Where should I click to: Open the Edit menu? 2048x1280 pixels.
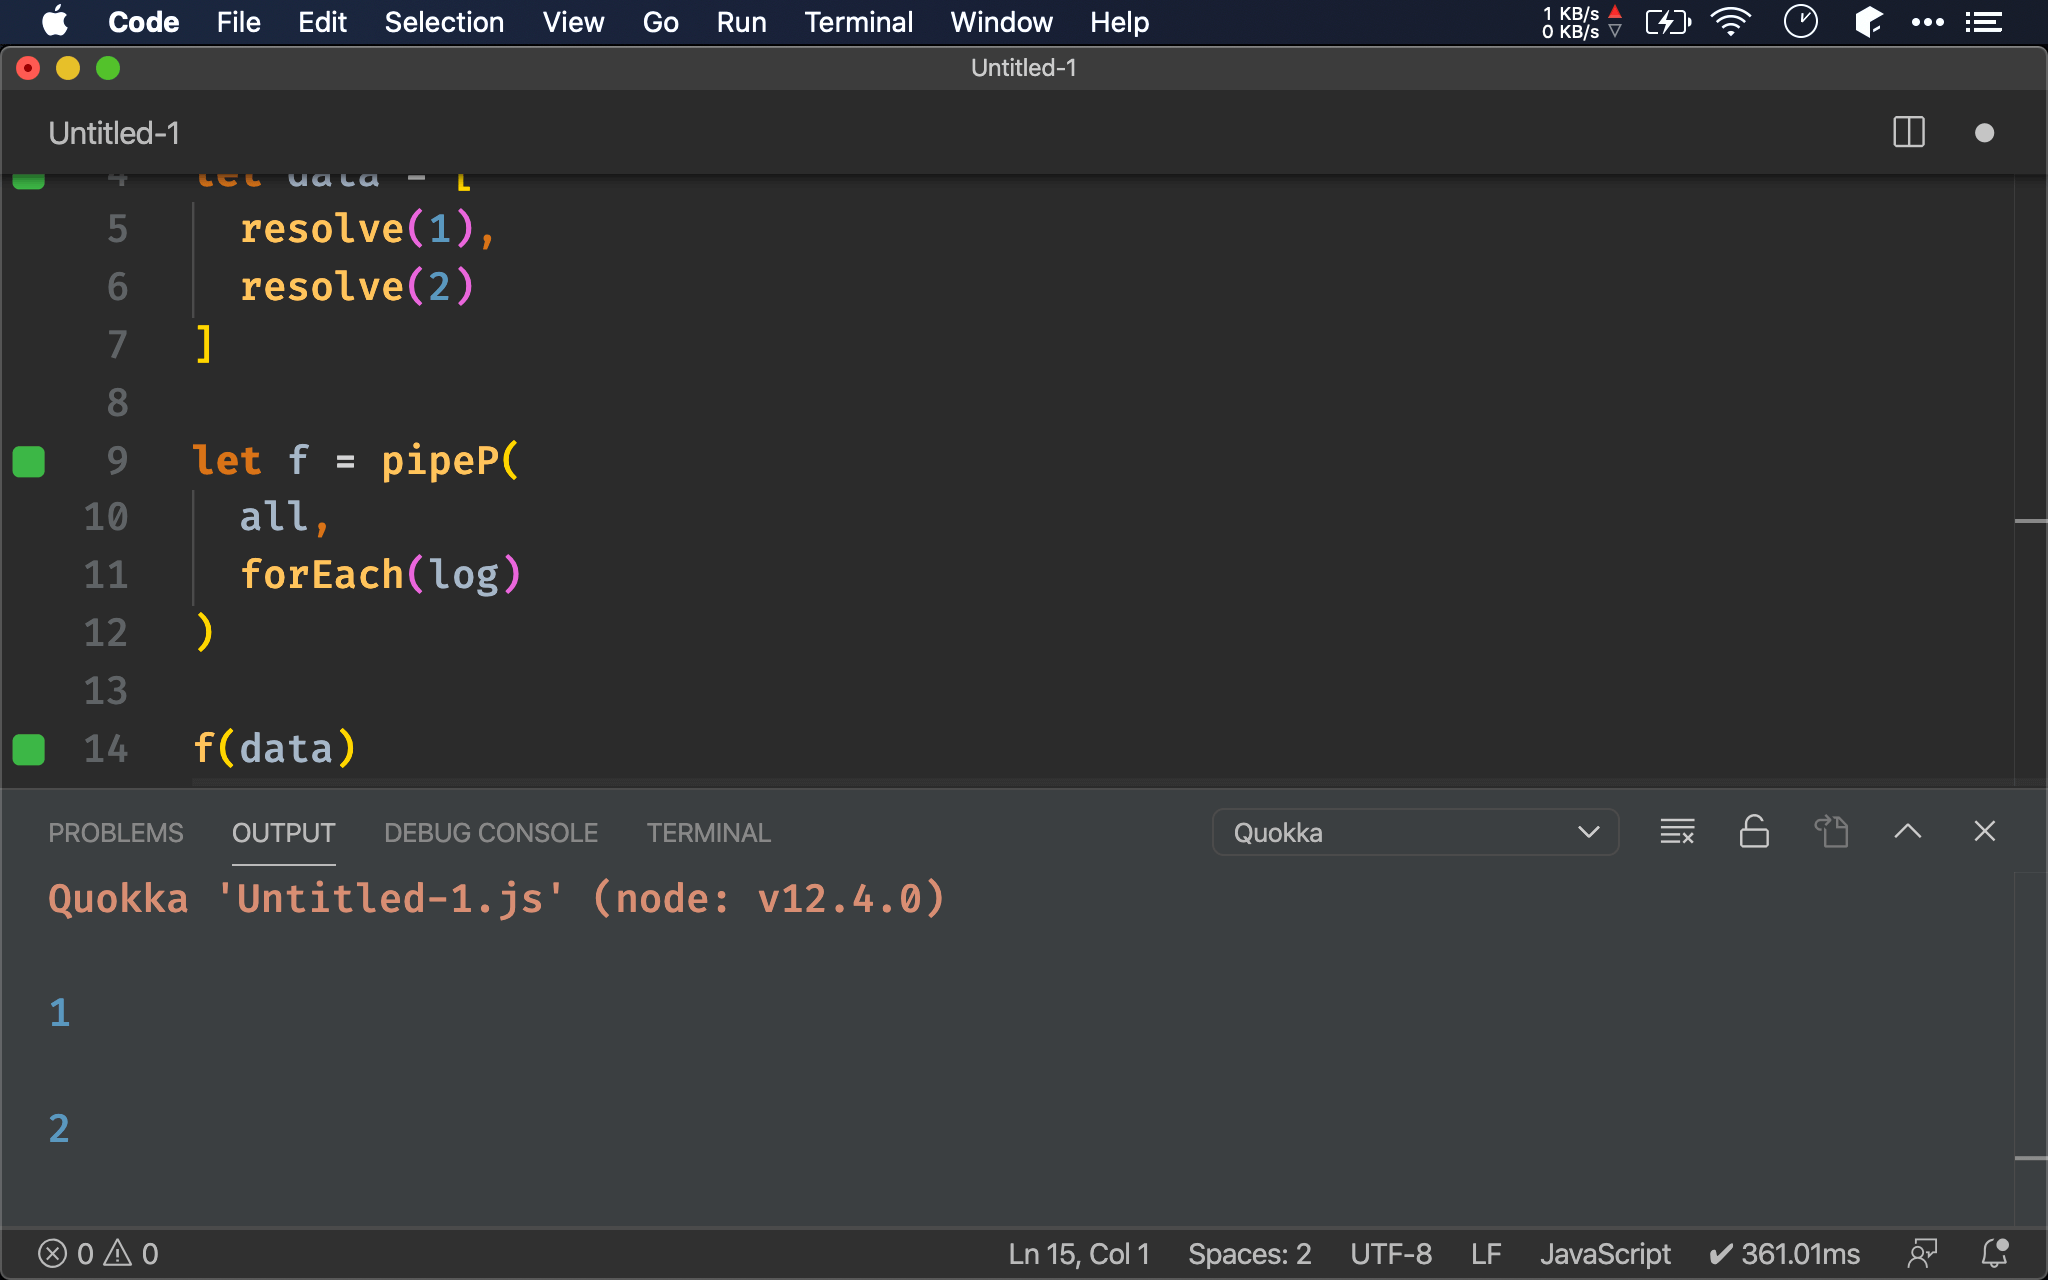(322, 22)
